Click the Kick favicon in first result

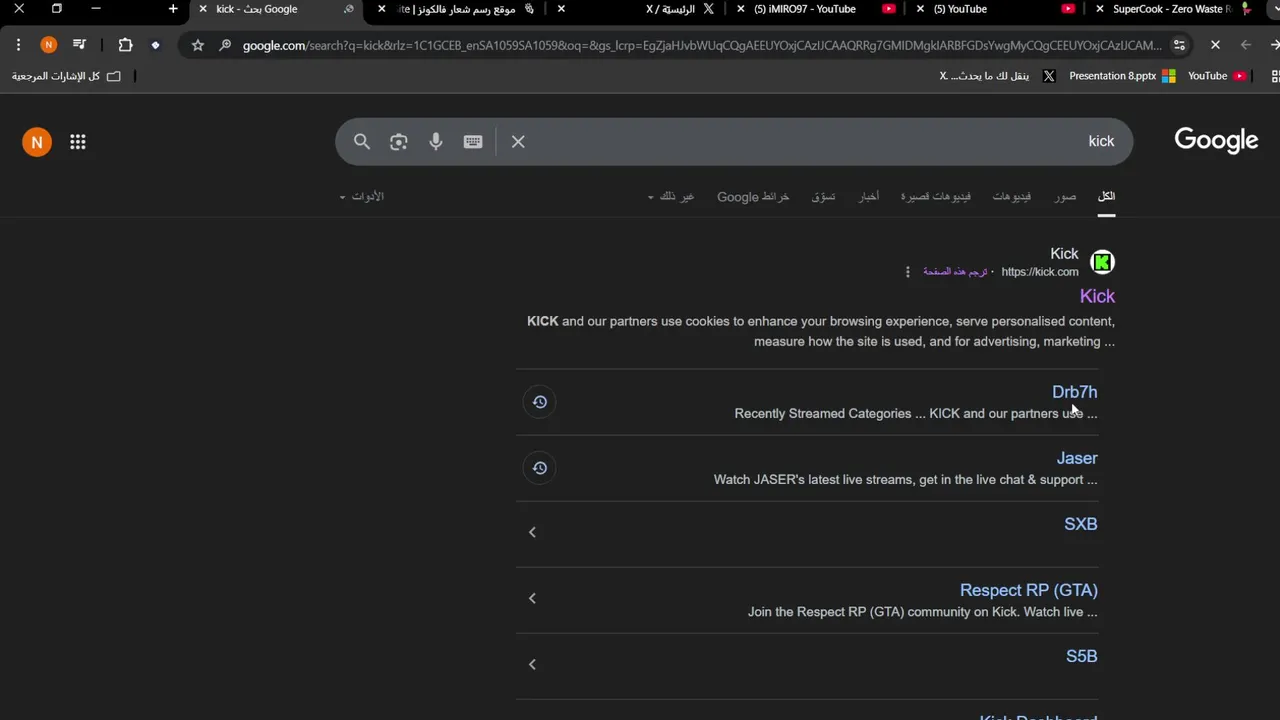pyautogui.click(x=1102, y=262)
